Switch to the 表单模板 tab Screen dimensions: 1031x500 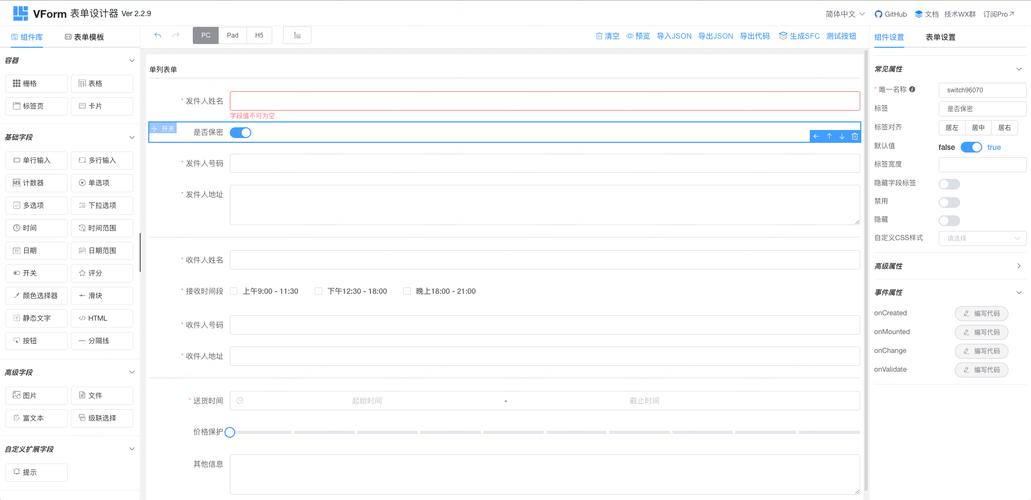pyautogui.click(x=84, y=38)
